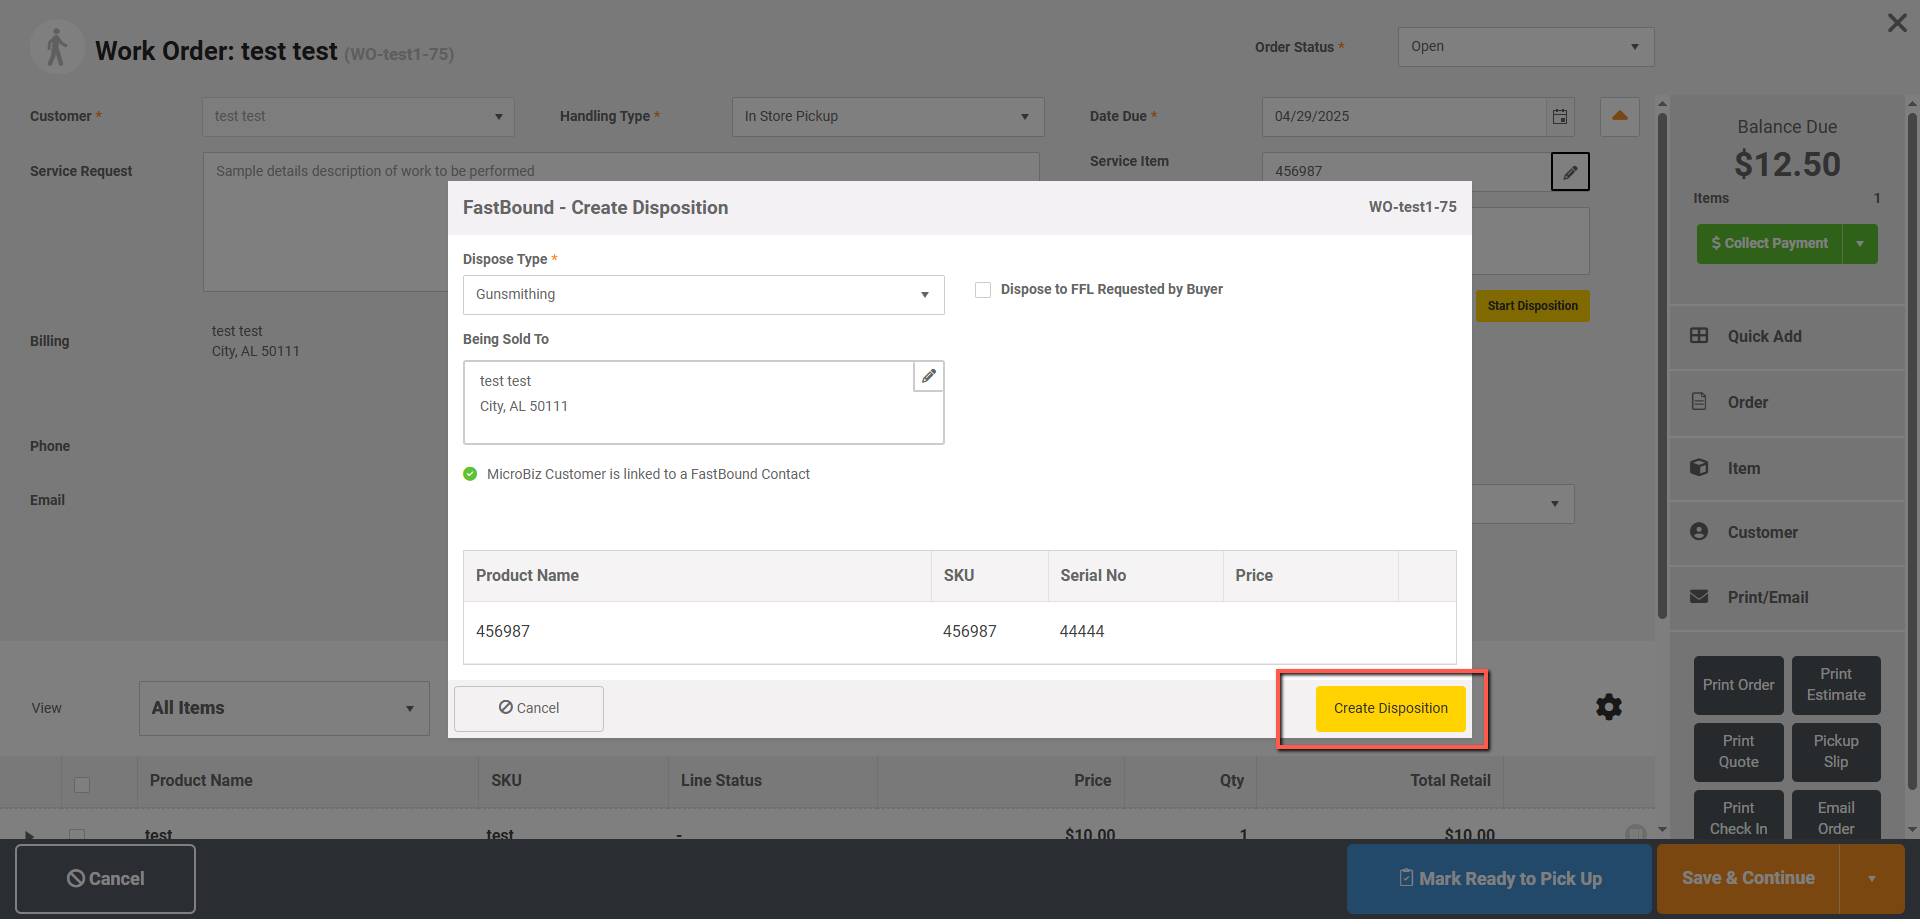Check Dispose to FFL Requested by Buyer
This screenshot has height=919, width=1920.
click(x=983, y=289)
